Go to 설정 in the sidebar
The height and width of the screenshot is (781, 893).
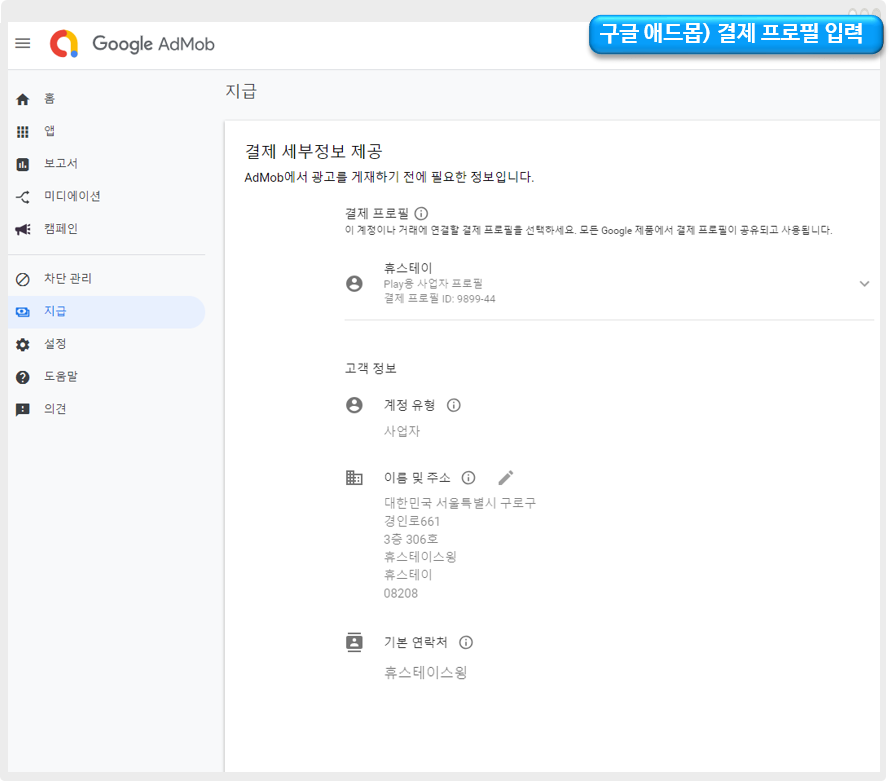tap(55, 344)
